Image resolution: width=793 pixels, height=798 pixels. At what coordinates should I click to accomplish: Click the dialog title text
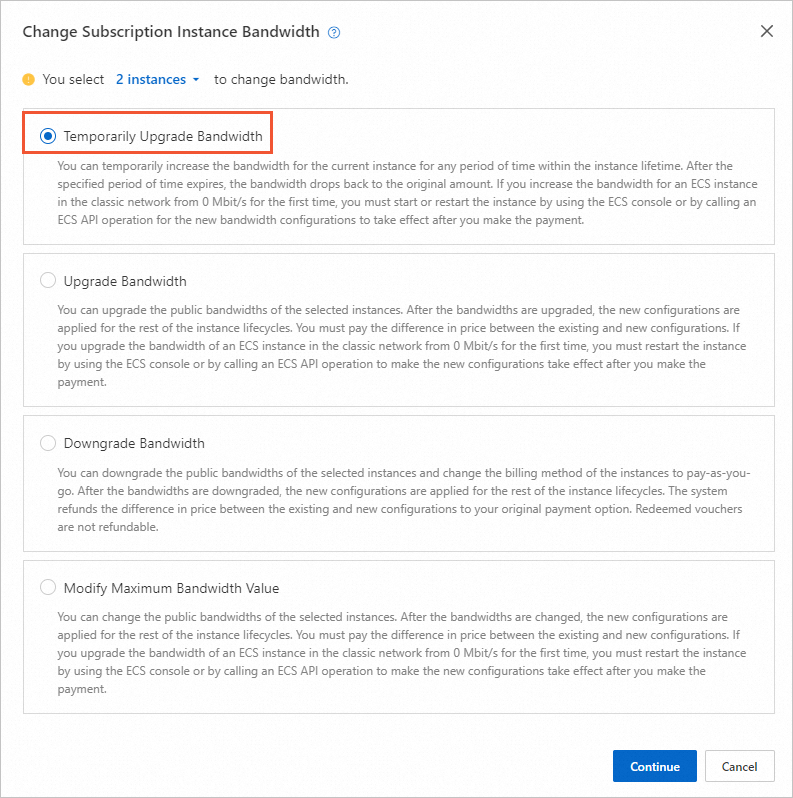[x=171, y=32]
